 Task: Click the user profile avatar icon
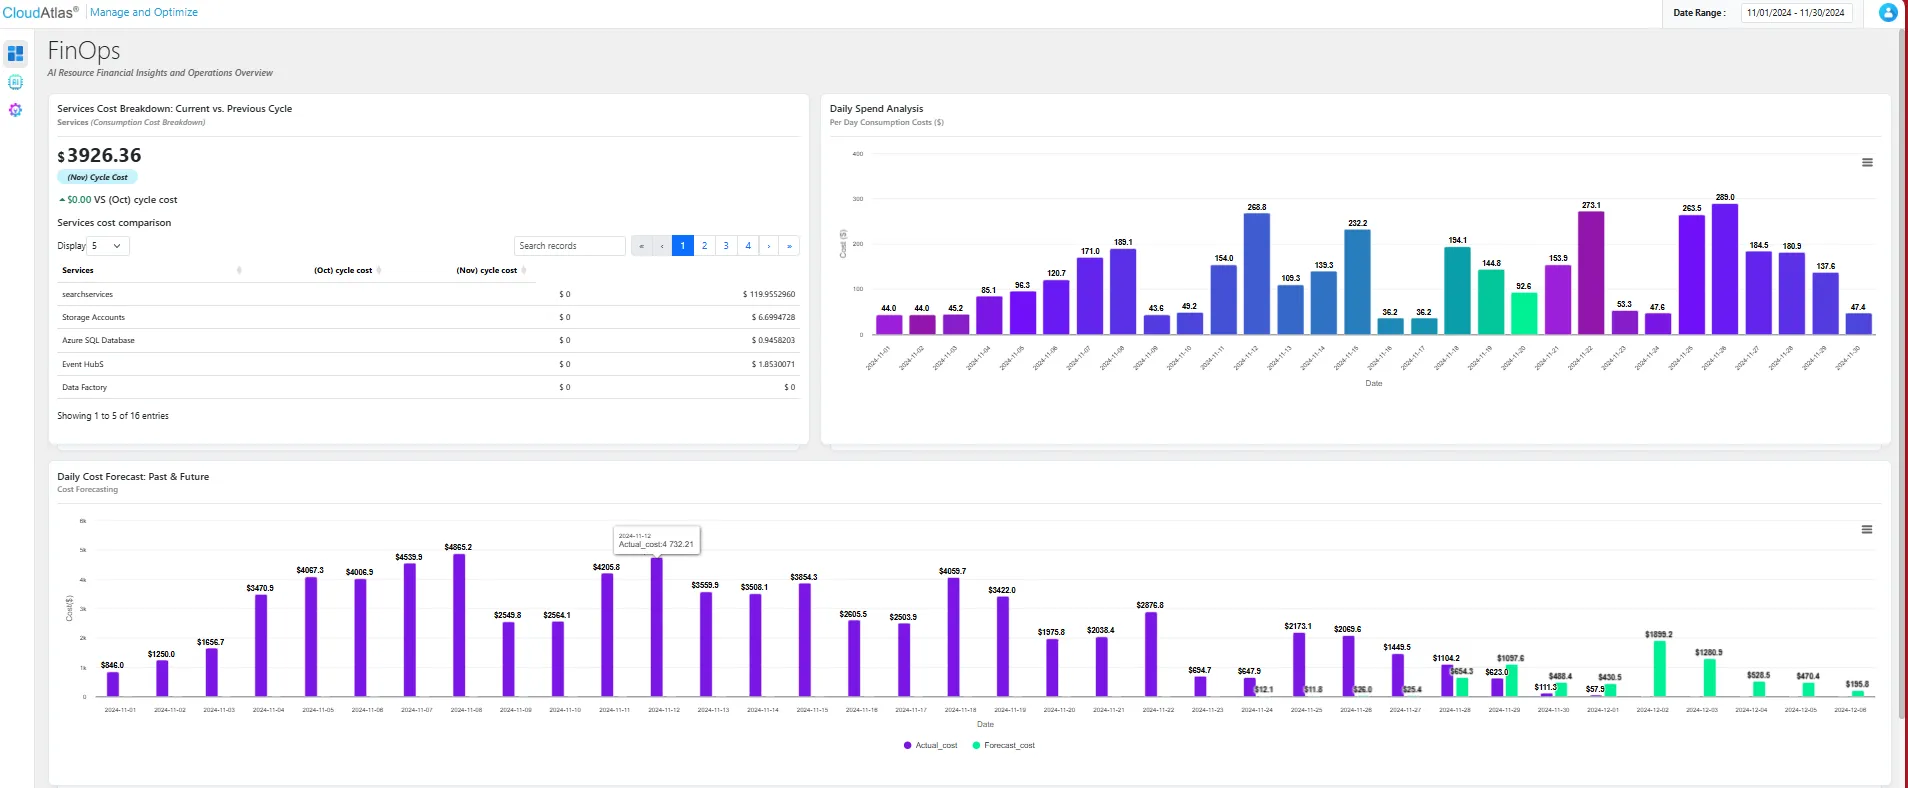pyautogui.click(x=1888, y=13)
